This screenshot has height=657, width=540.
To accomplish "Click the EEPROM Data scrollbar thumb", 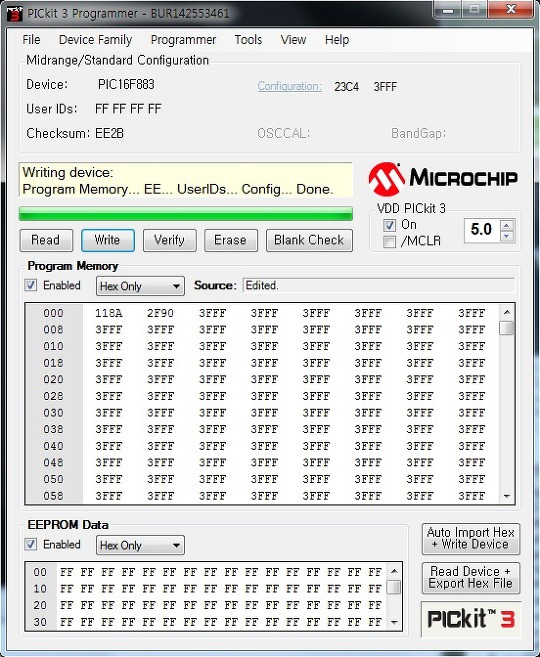I will tap(394, 587).
